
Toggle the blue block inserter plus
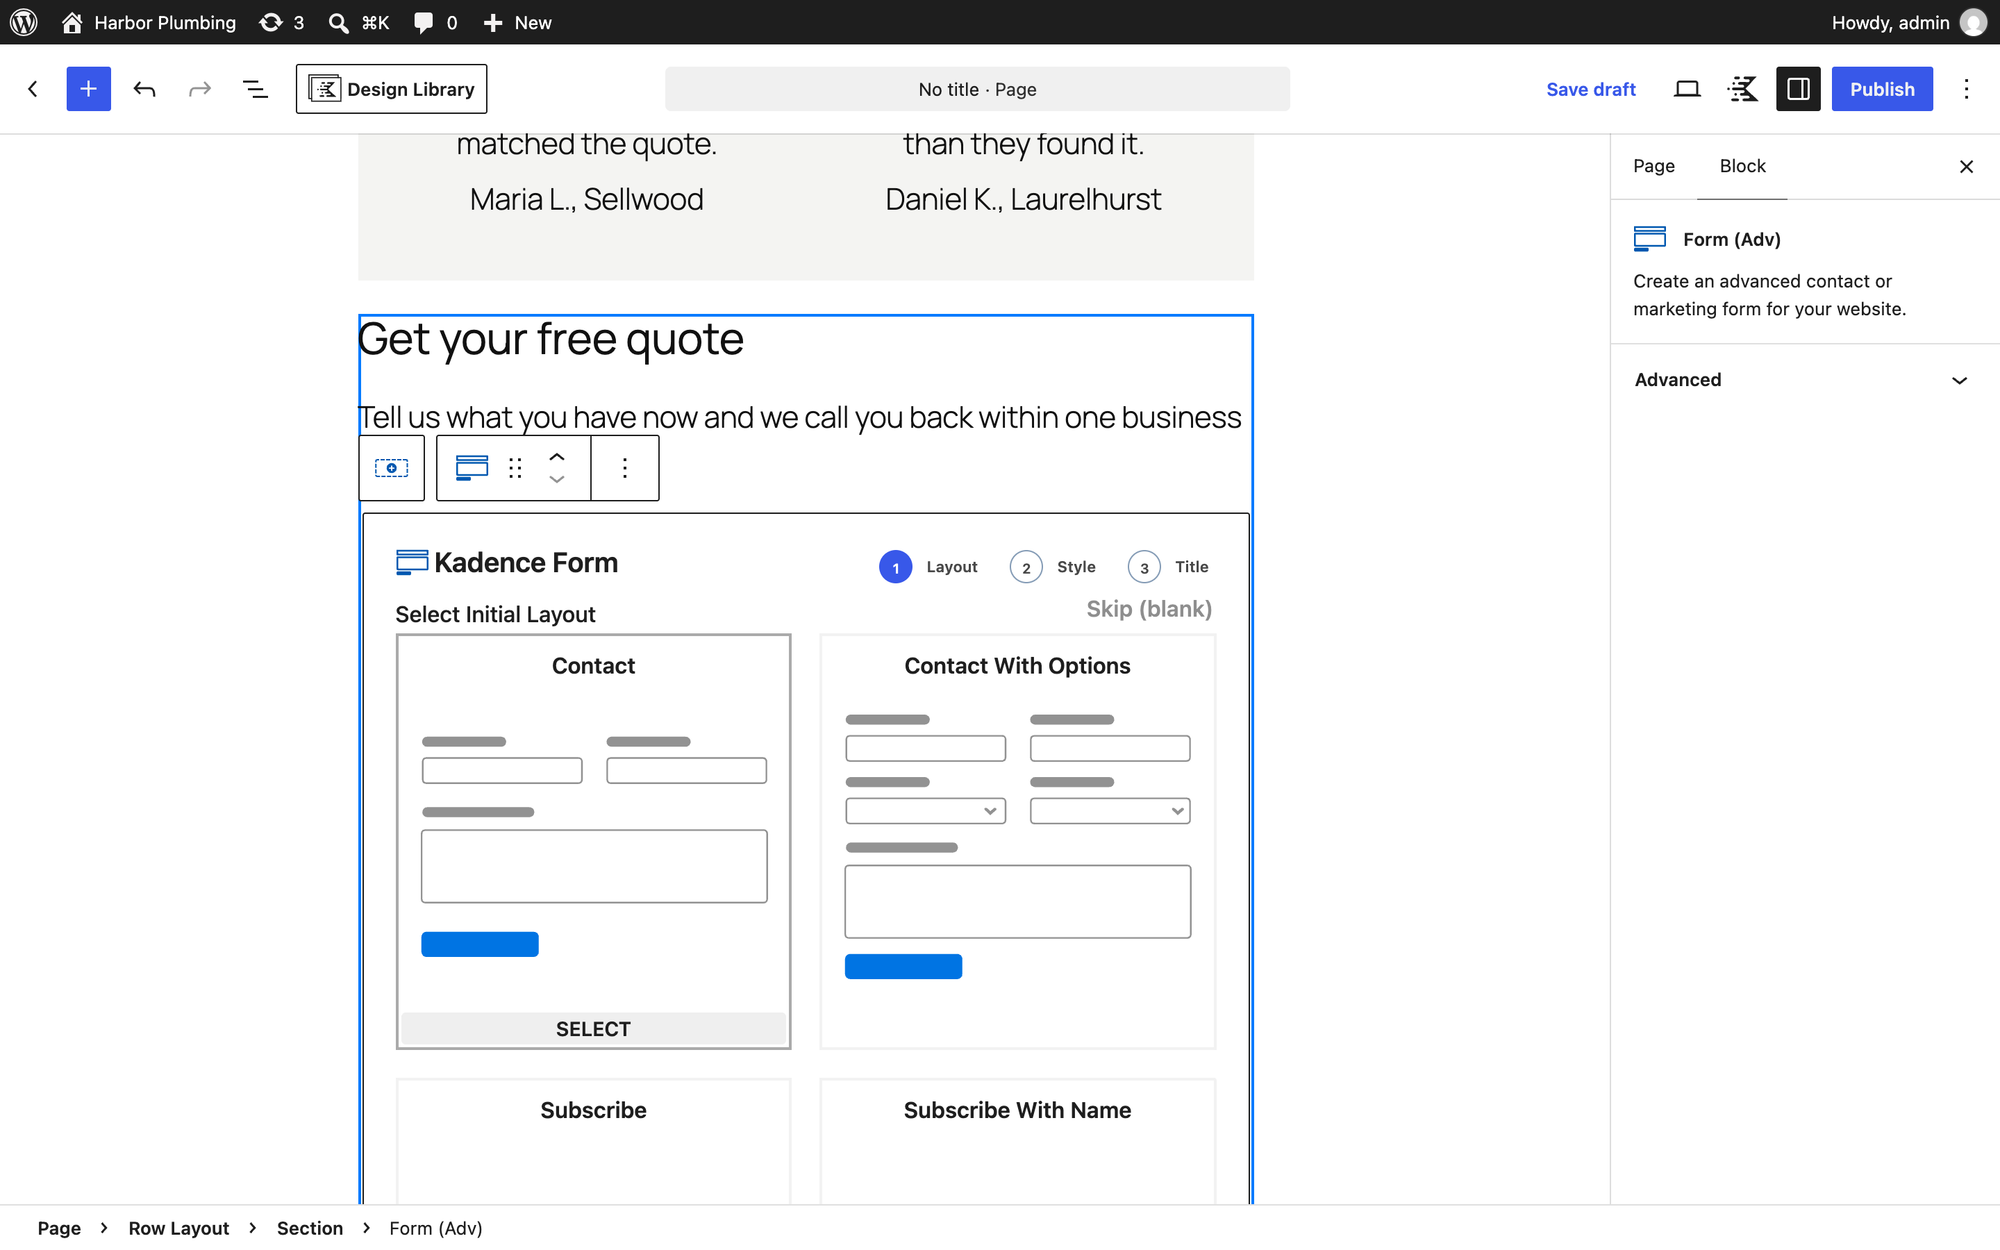click(x=88, y=89)
